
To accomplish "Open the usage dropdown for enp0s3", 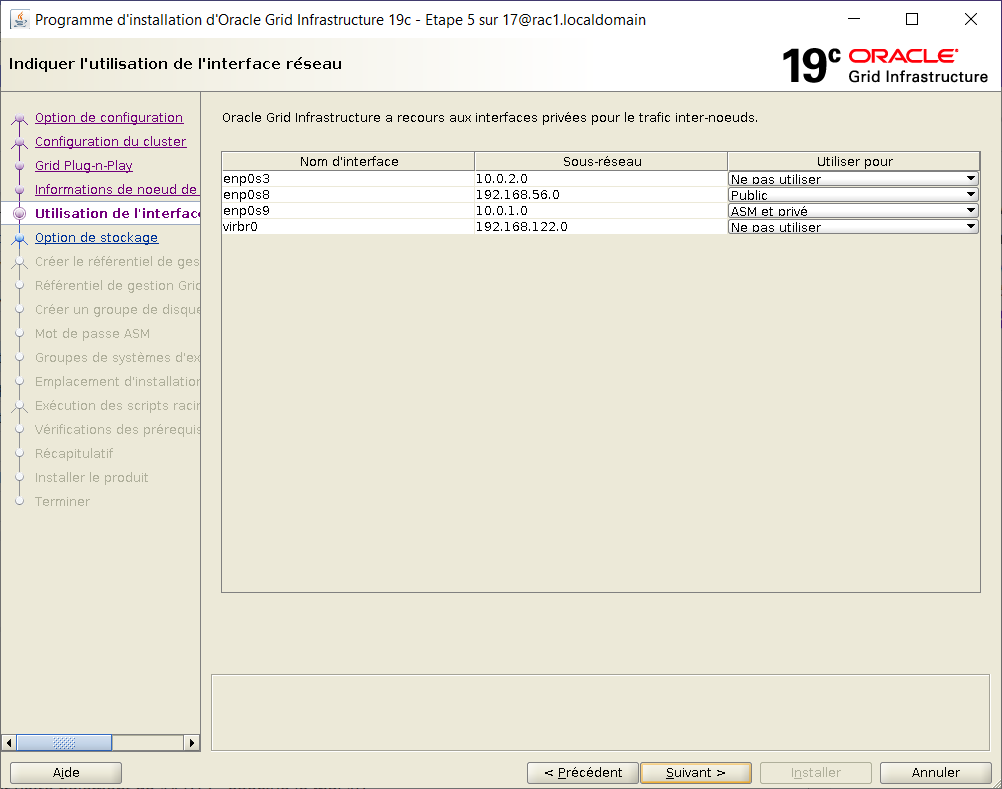I will click(x=853, y=179).
